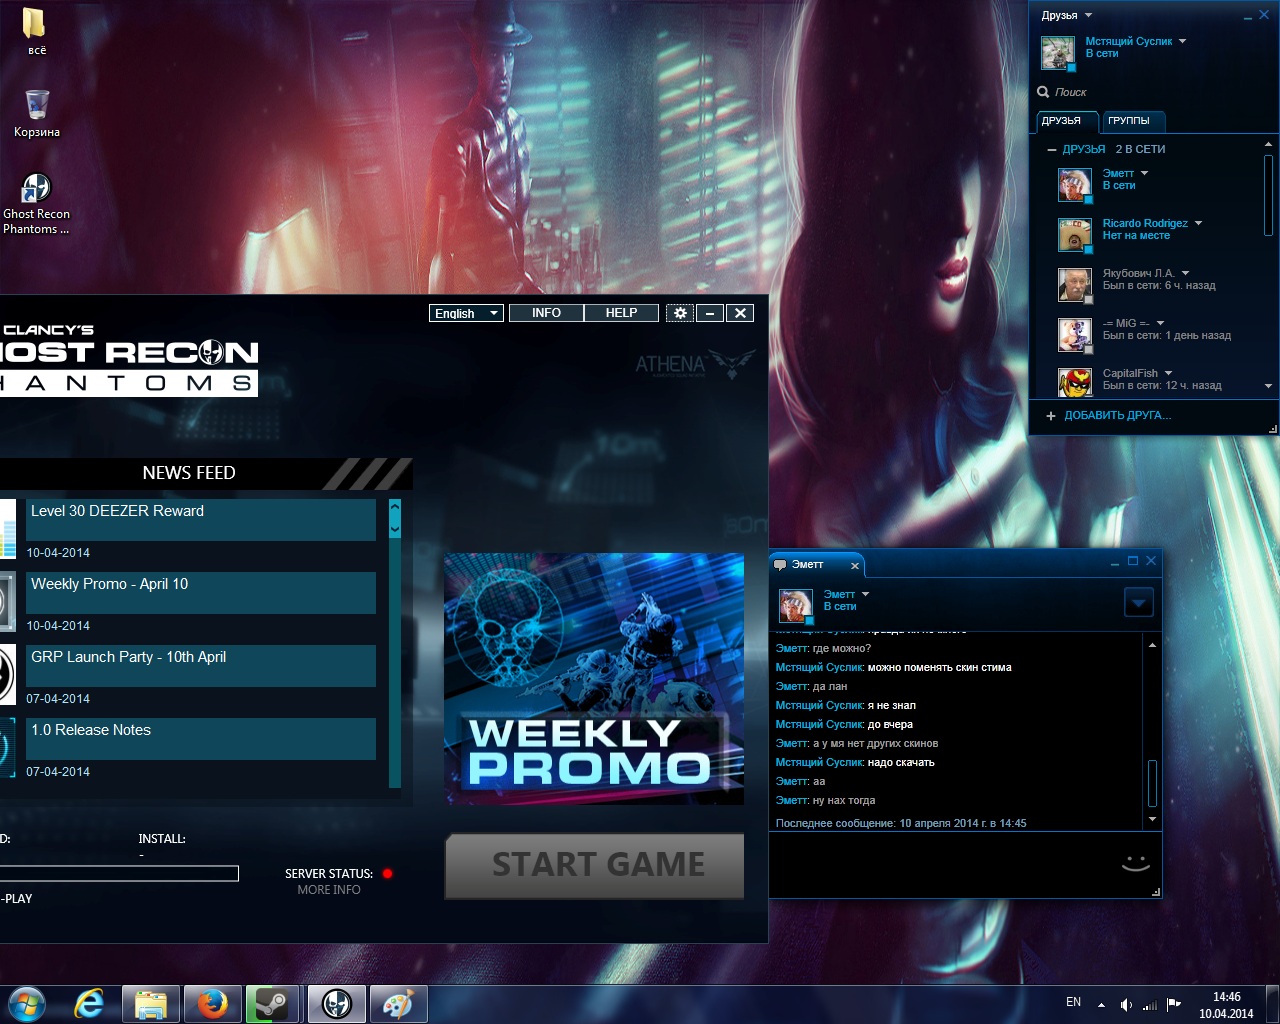Click the Windows Start button

27,1003
